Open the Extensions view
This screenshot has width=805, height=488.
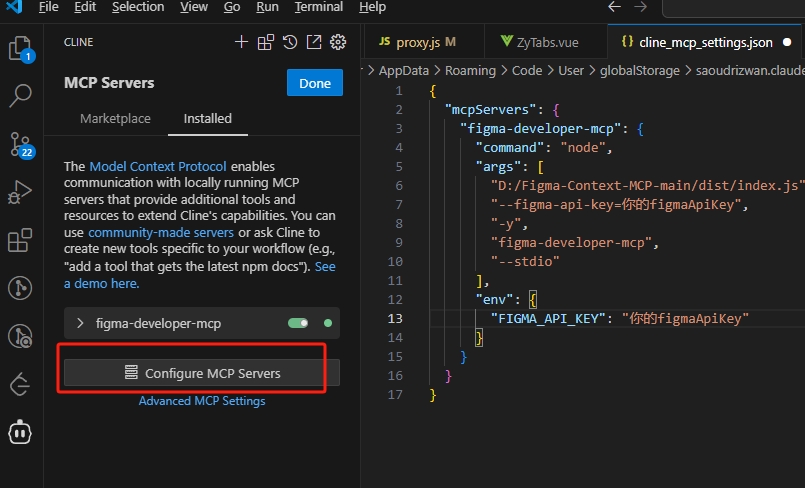coord(21,240)
